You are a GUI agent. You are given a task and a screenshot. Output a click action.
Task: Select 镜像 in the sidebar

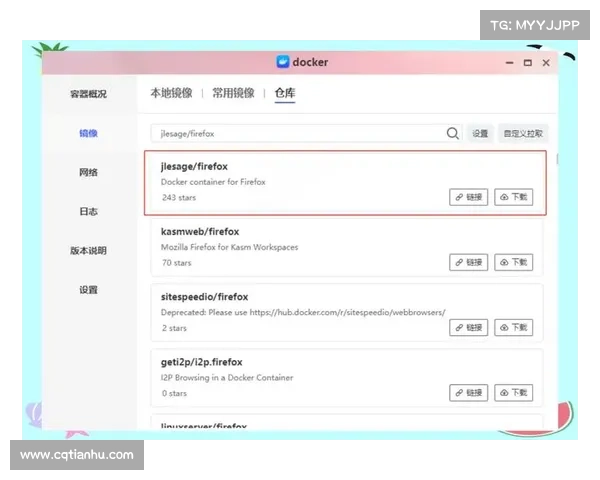[88, 133]
